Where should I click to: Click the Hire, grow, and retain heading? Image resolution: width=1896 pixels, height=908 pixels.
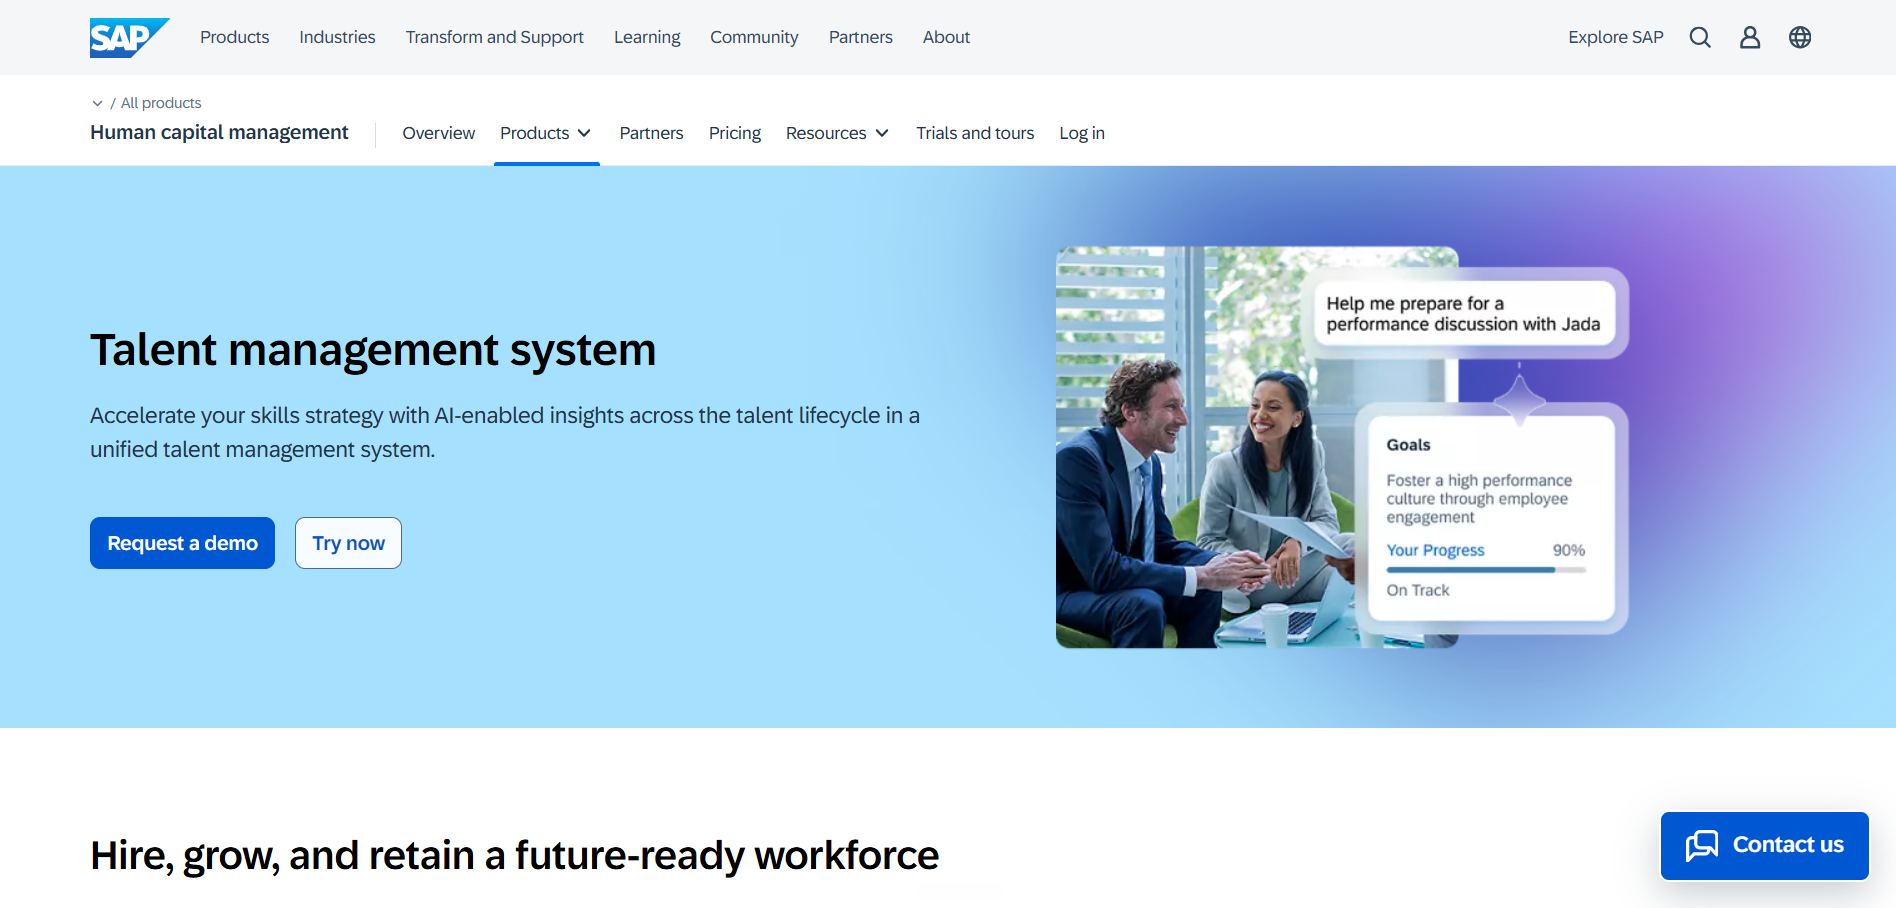(515, 856)
